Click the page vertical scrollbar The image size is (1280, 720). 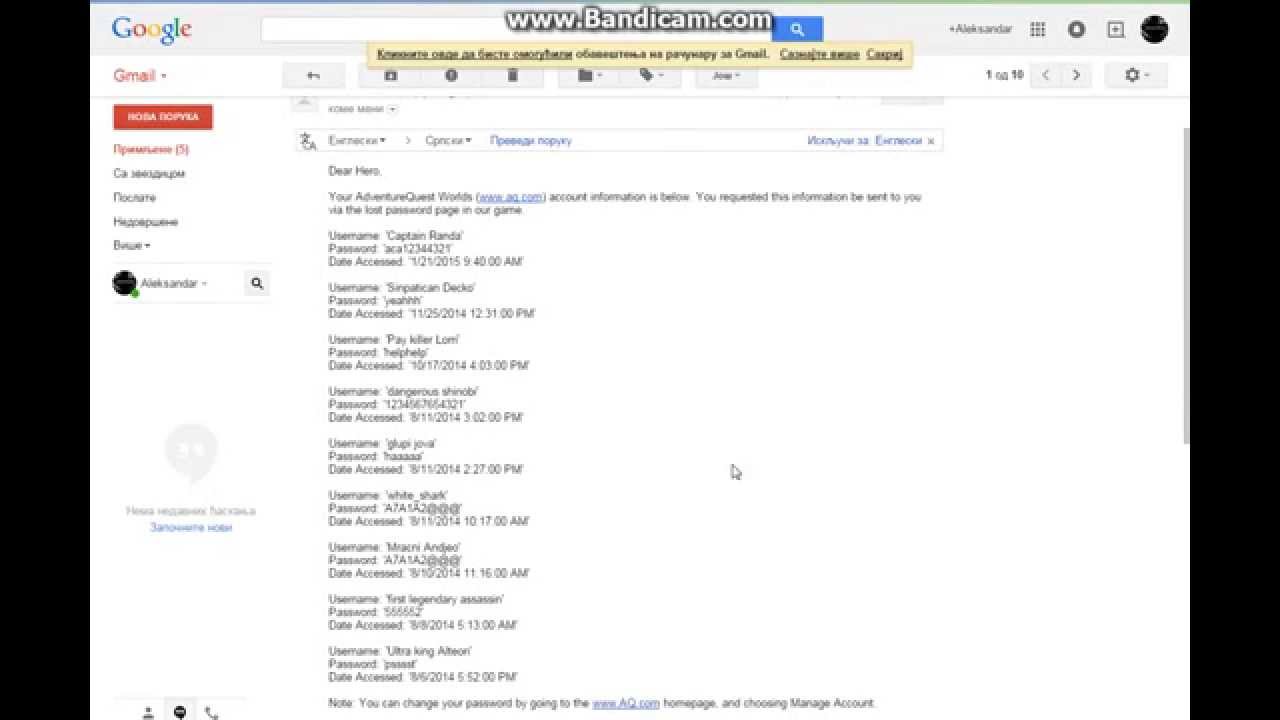[1187, 285]
